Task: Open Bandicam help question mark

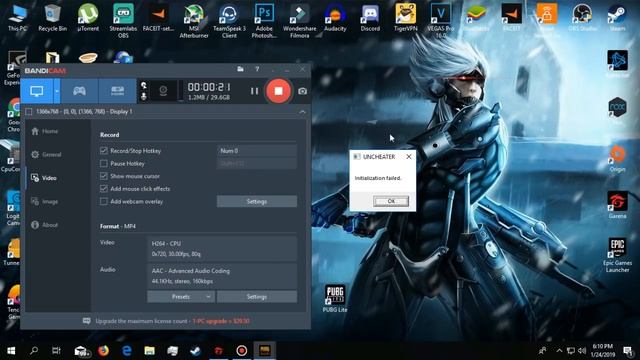Action: click(257, 69)
